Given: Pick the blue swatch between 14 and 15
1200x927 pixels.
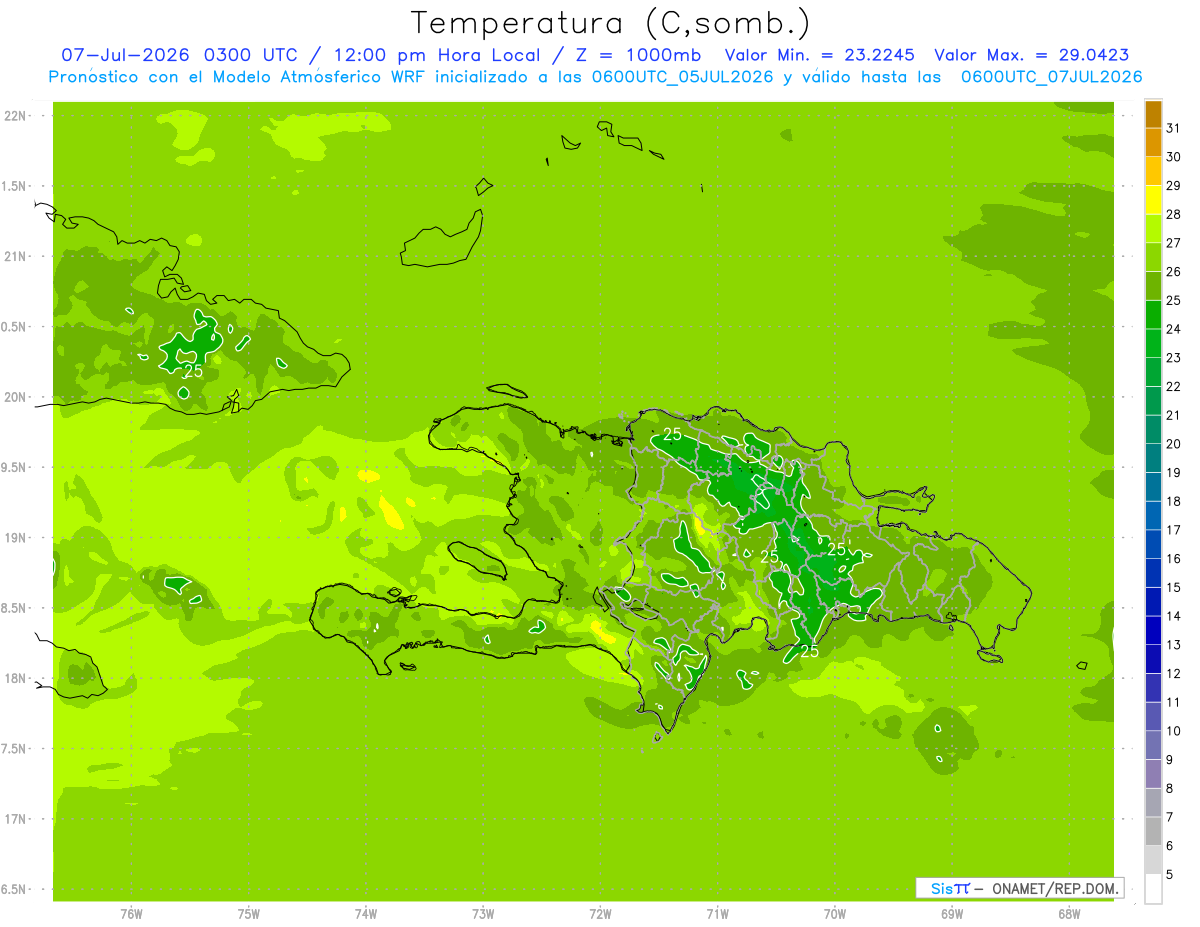Looking at the screenshot, I should (1153, 602).
